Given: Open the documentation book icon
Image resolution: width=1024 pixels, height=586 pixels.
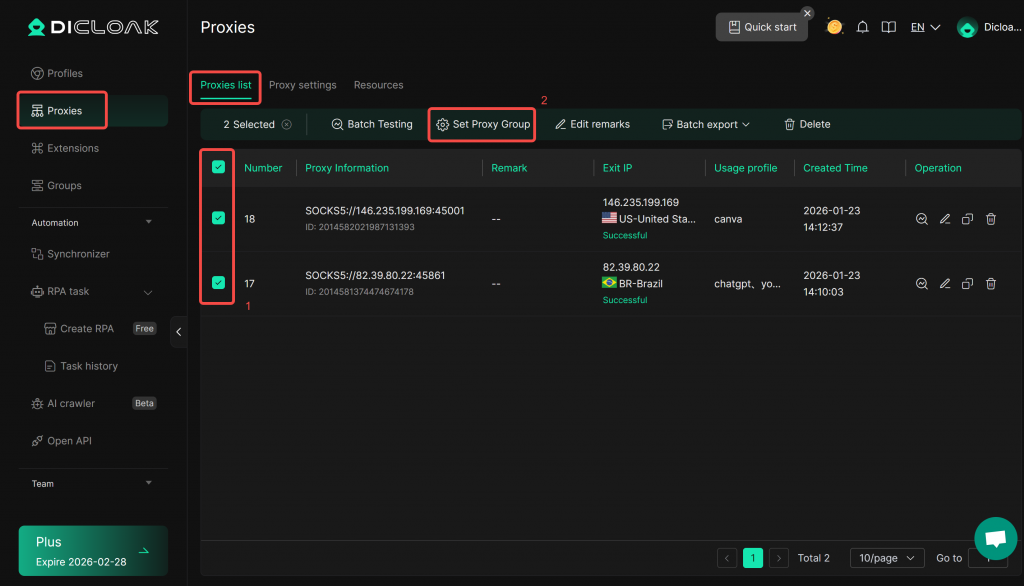Looking at the screenshot, I should (888, 27).
